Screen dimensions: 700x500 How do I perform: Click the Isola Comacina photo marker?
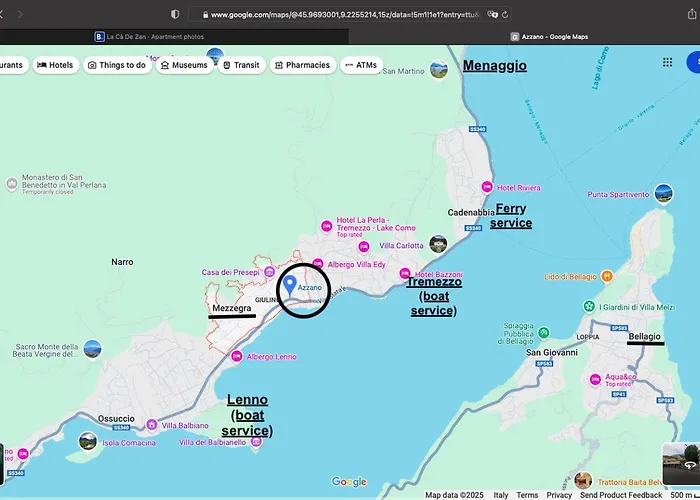coord(88,441)
